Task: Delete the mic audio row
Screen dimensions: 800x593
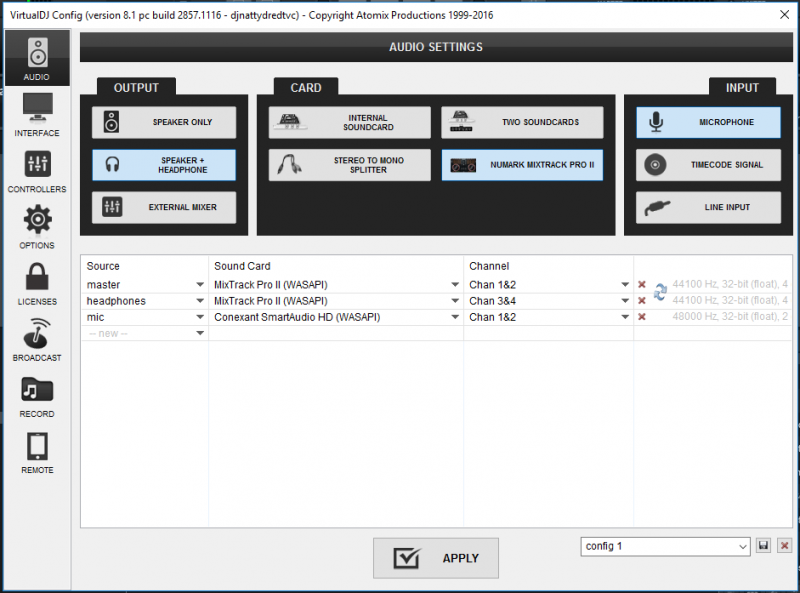Action: point(642,317)
